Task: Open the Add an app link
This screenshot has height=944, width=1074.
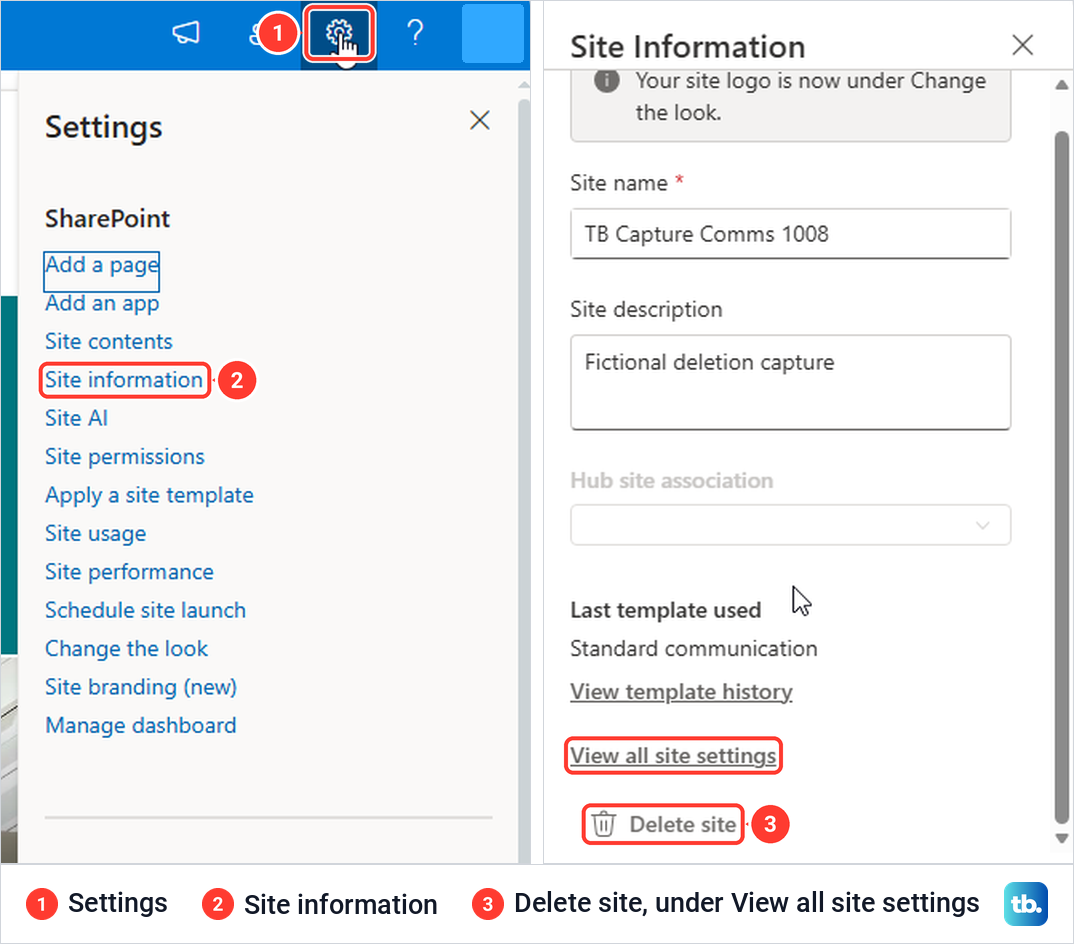Action: [x=102, y=303]
